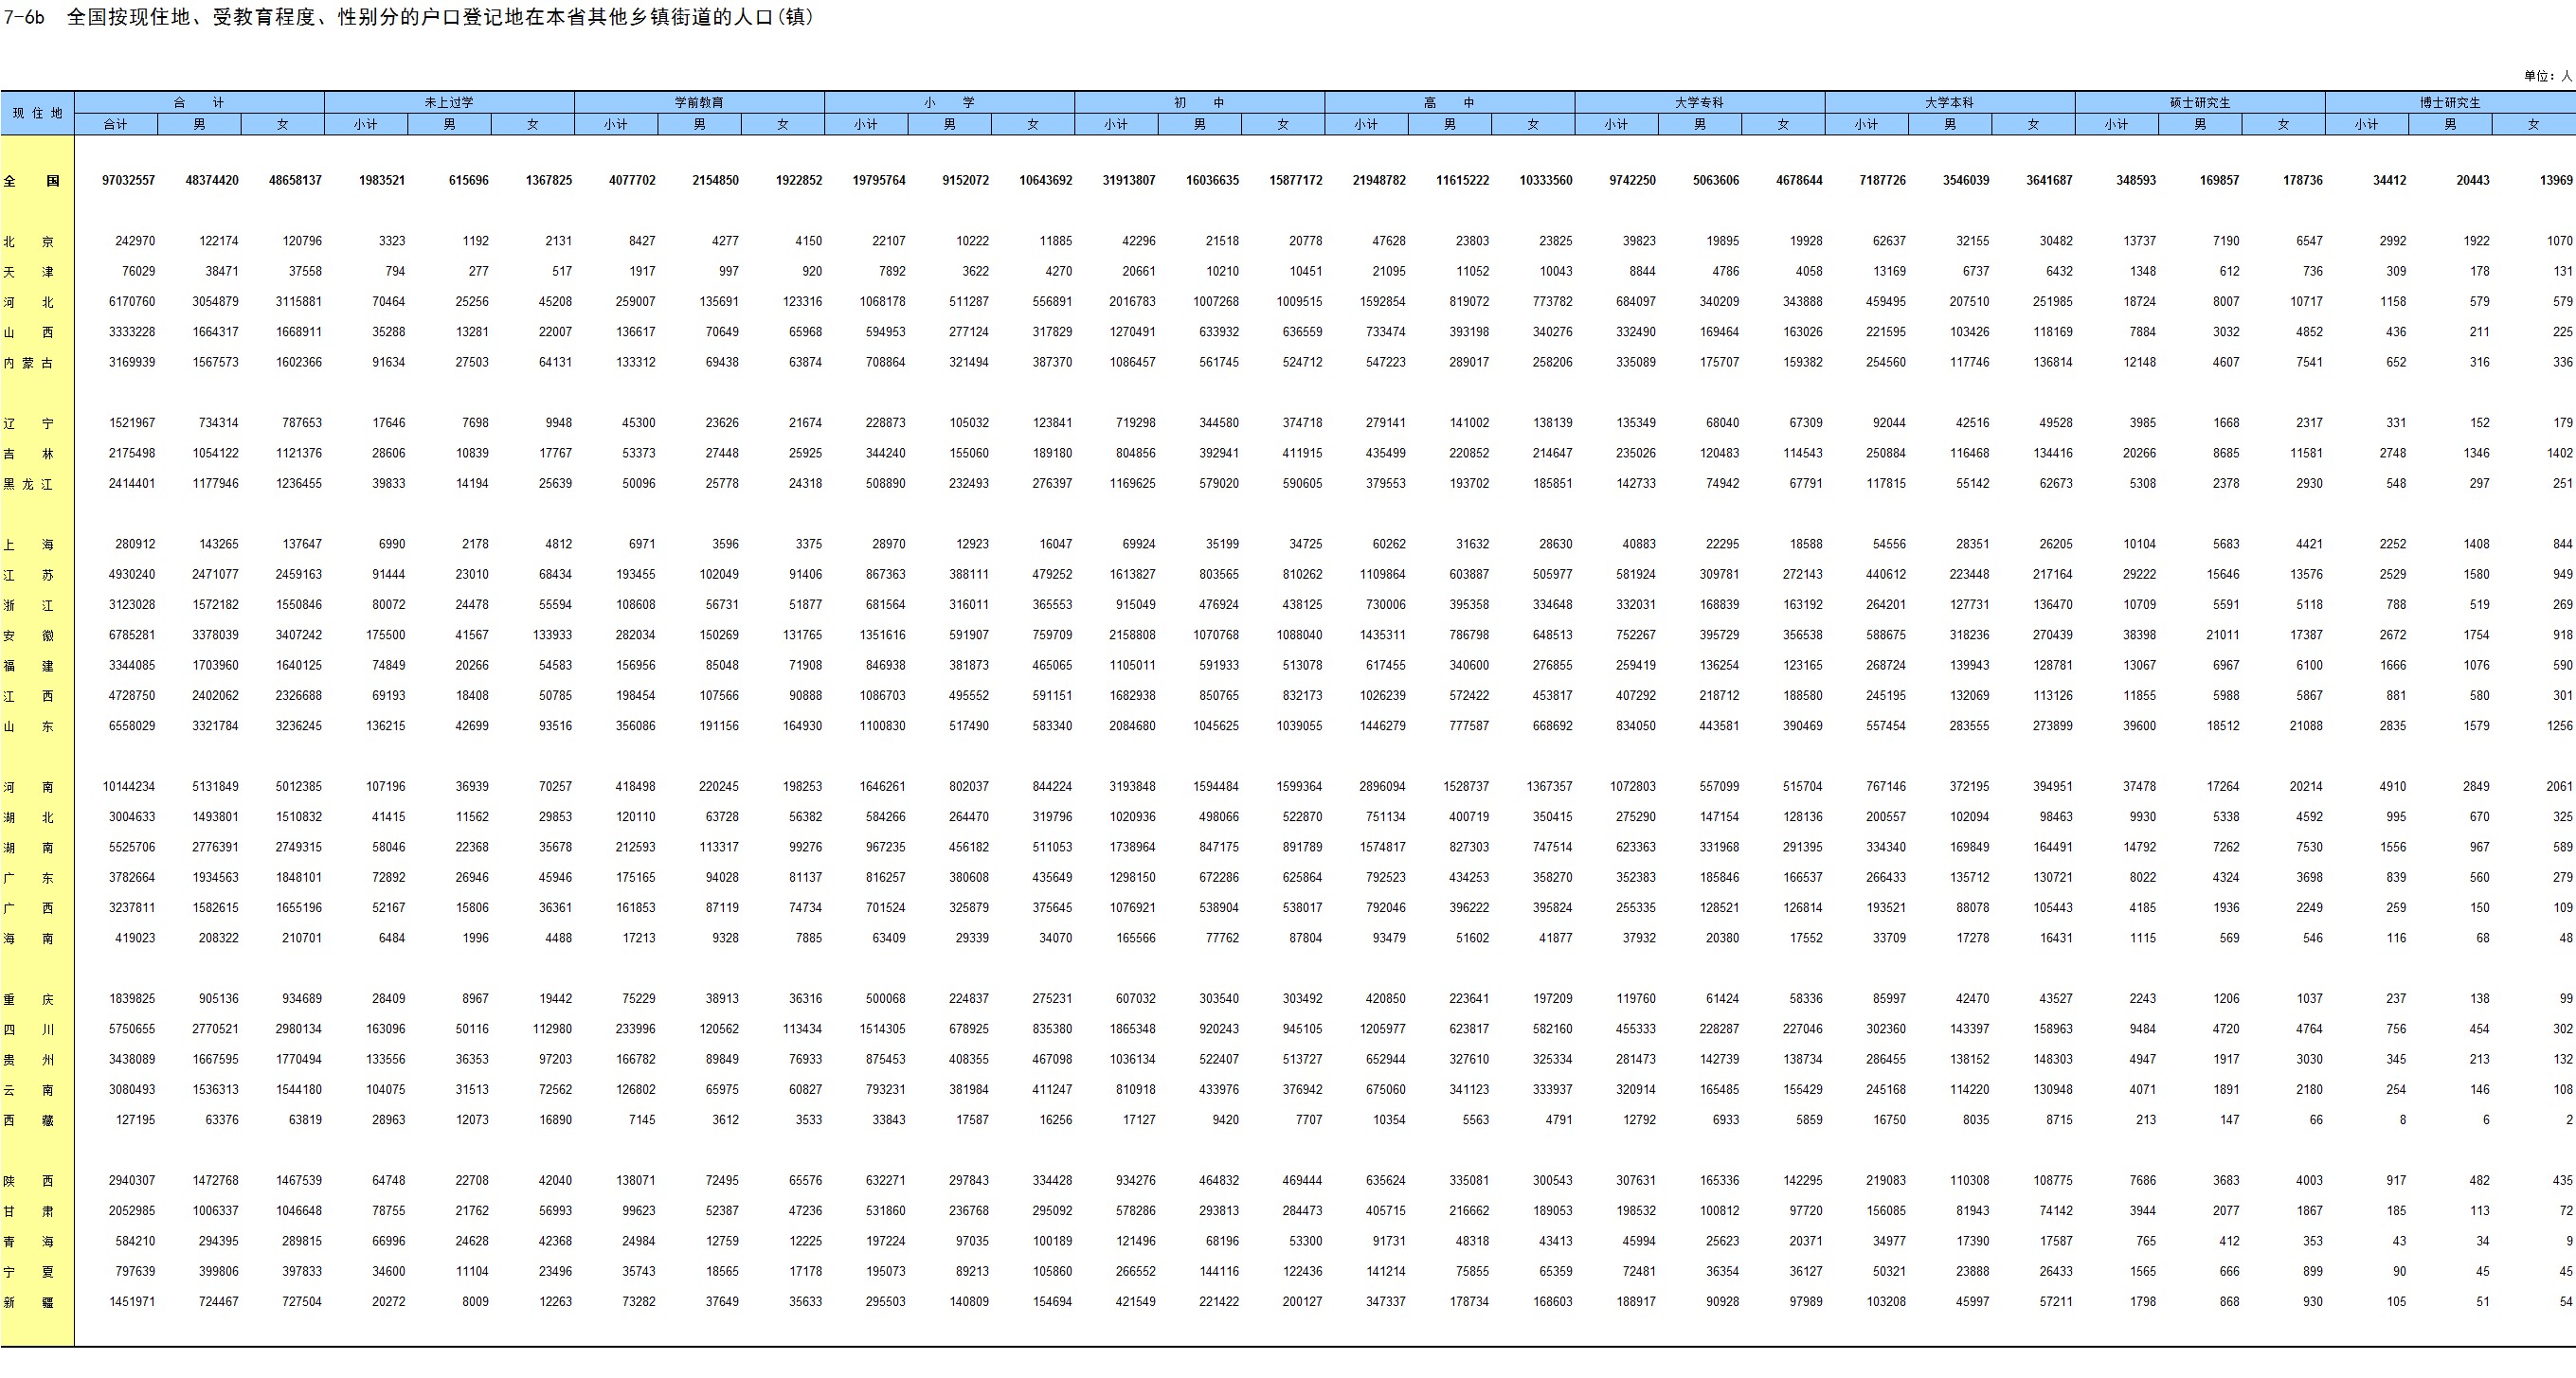Select Tianjin total cell 76029
Viewport: 2576px width, 1378px height.
[138, 271]
